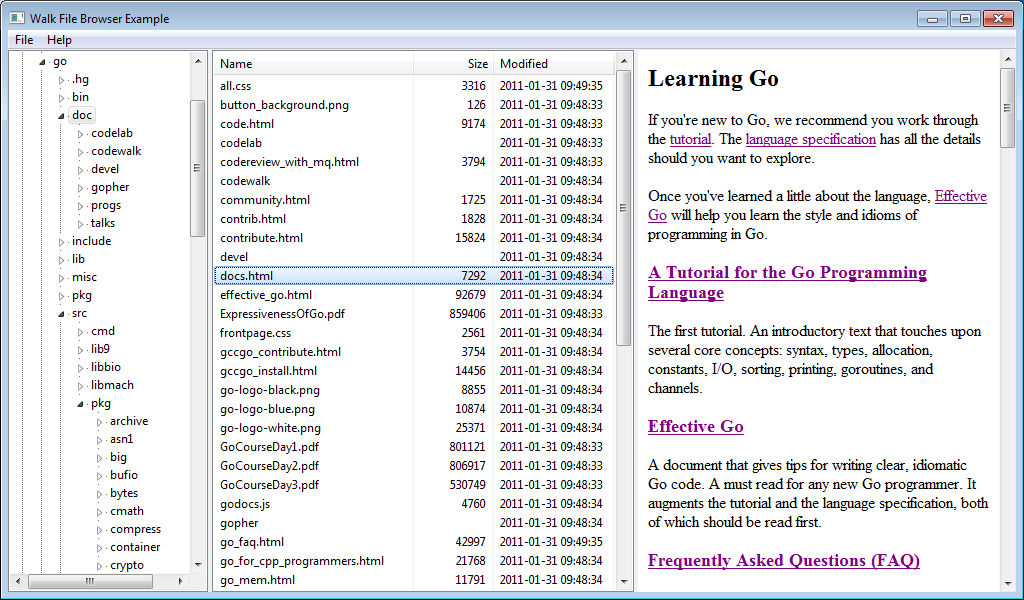Click the preview pane's scroll up arrow

pyautogui.click(x=1007, y=59)
